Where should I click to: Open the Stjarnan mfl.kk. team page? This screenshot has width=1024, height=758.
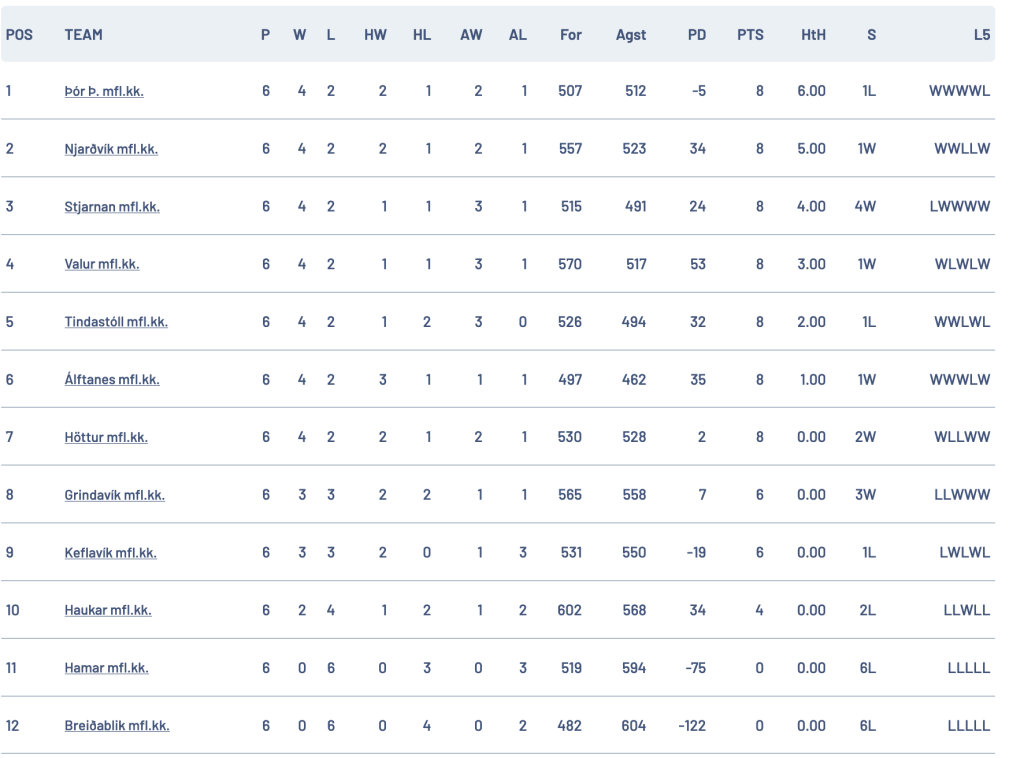coord(112,207)
